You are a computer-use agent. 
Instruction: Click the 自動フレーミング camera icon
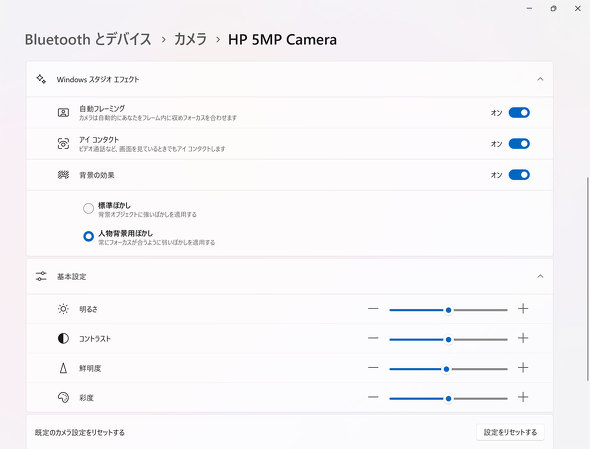point(63,113)
